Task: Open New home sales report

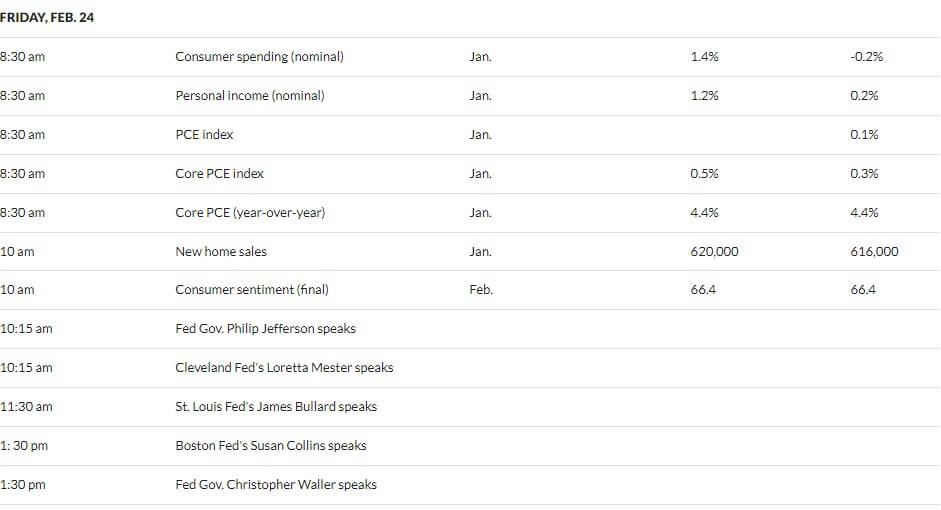Action: pos(221,251)
